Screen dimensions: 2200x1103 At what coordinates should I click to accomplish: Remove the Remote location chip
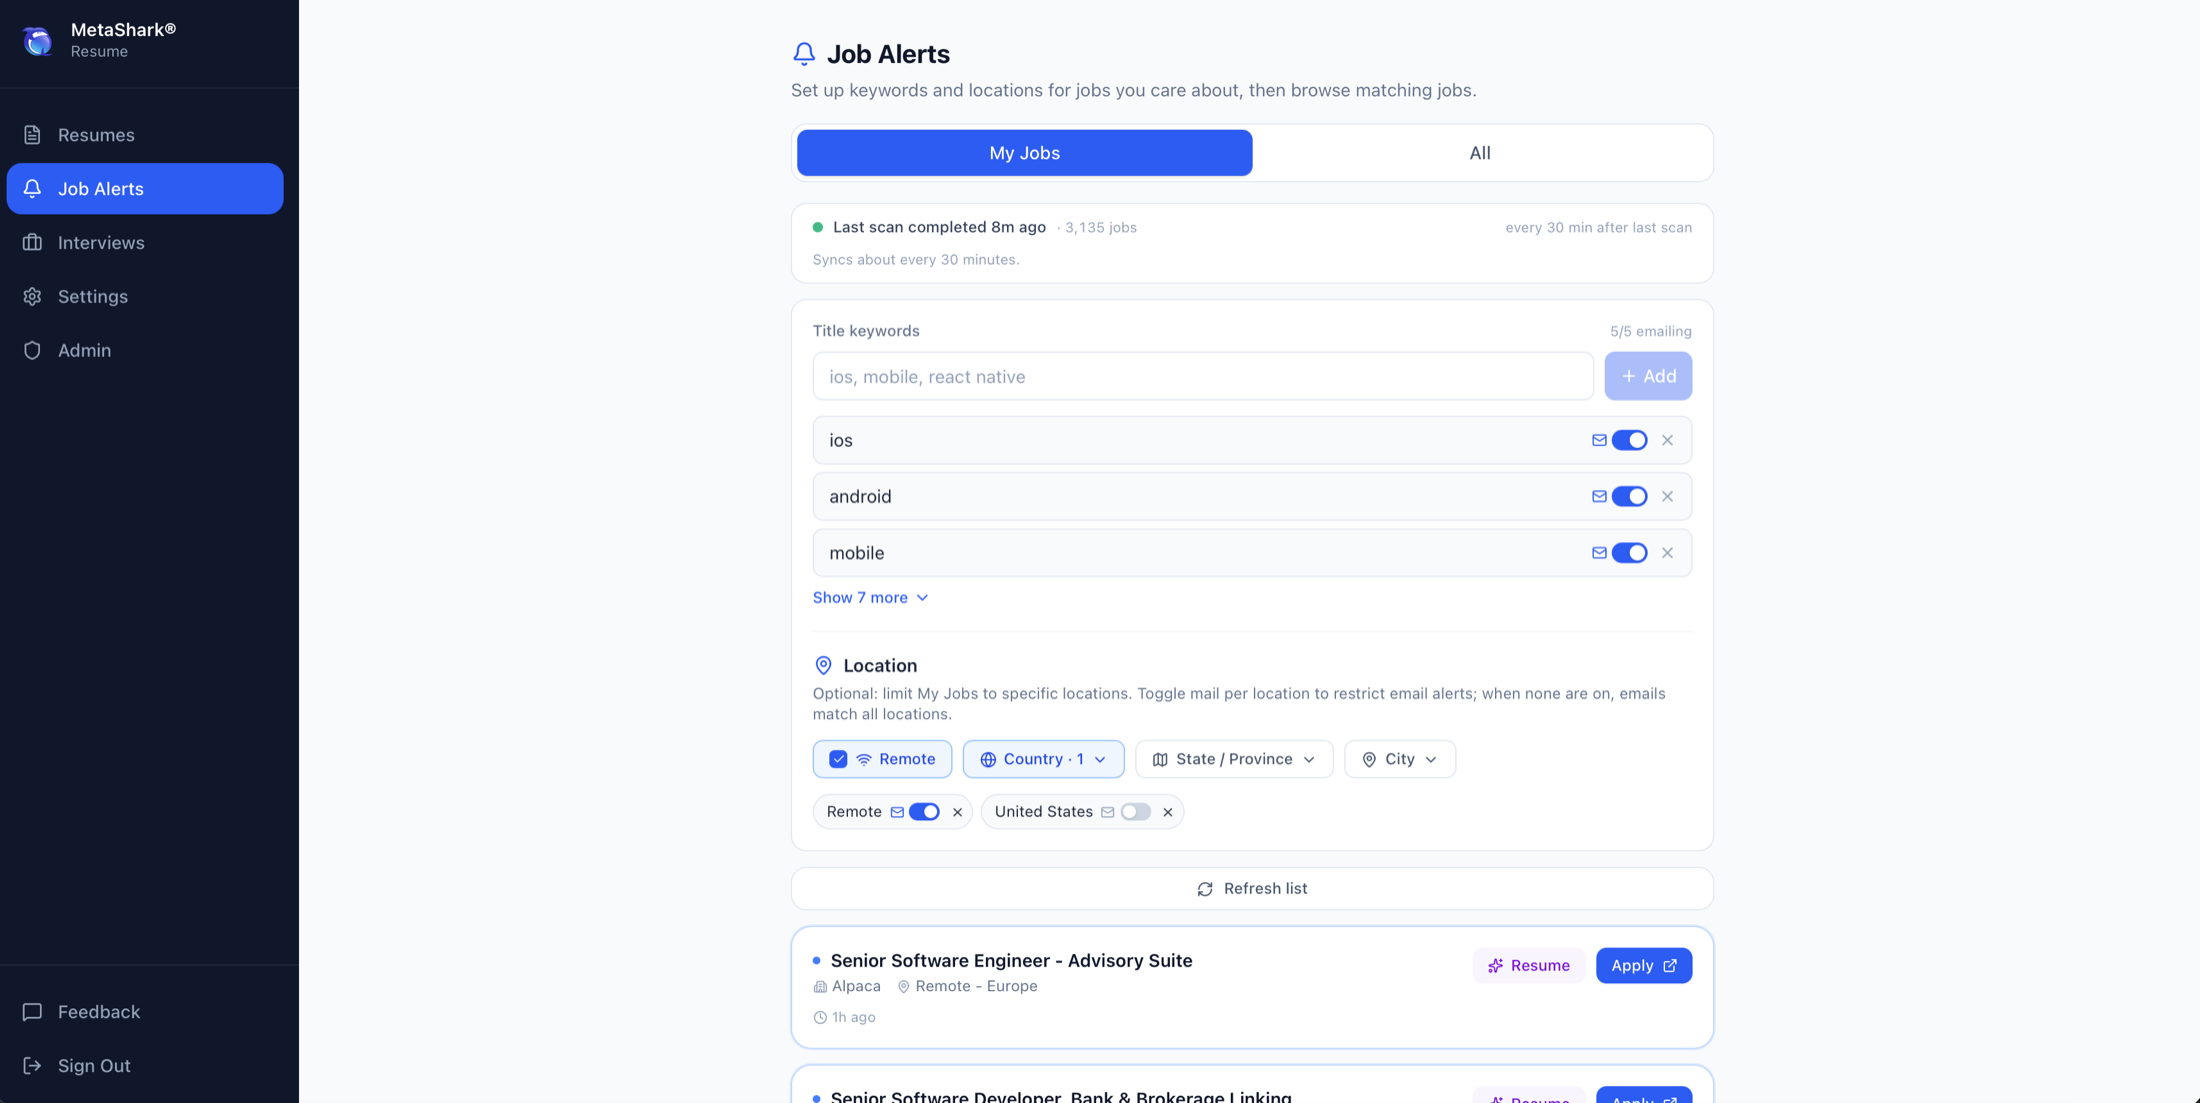[x=957, y=812]
